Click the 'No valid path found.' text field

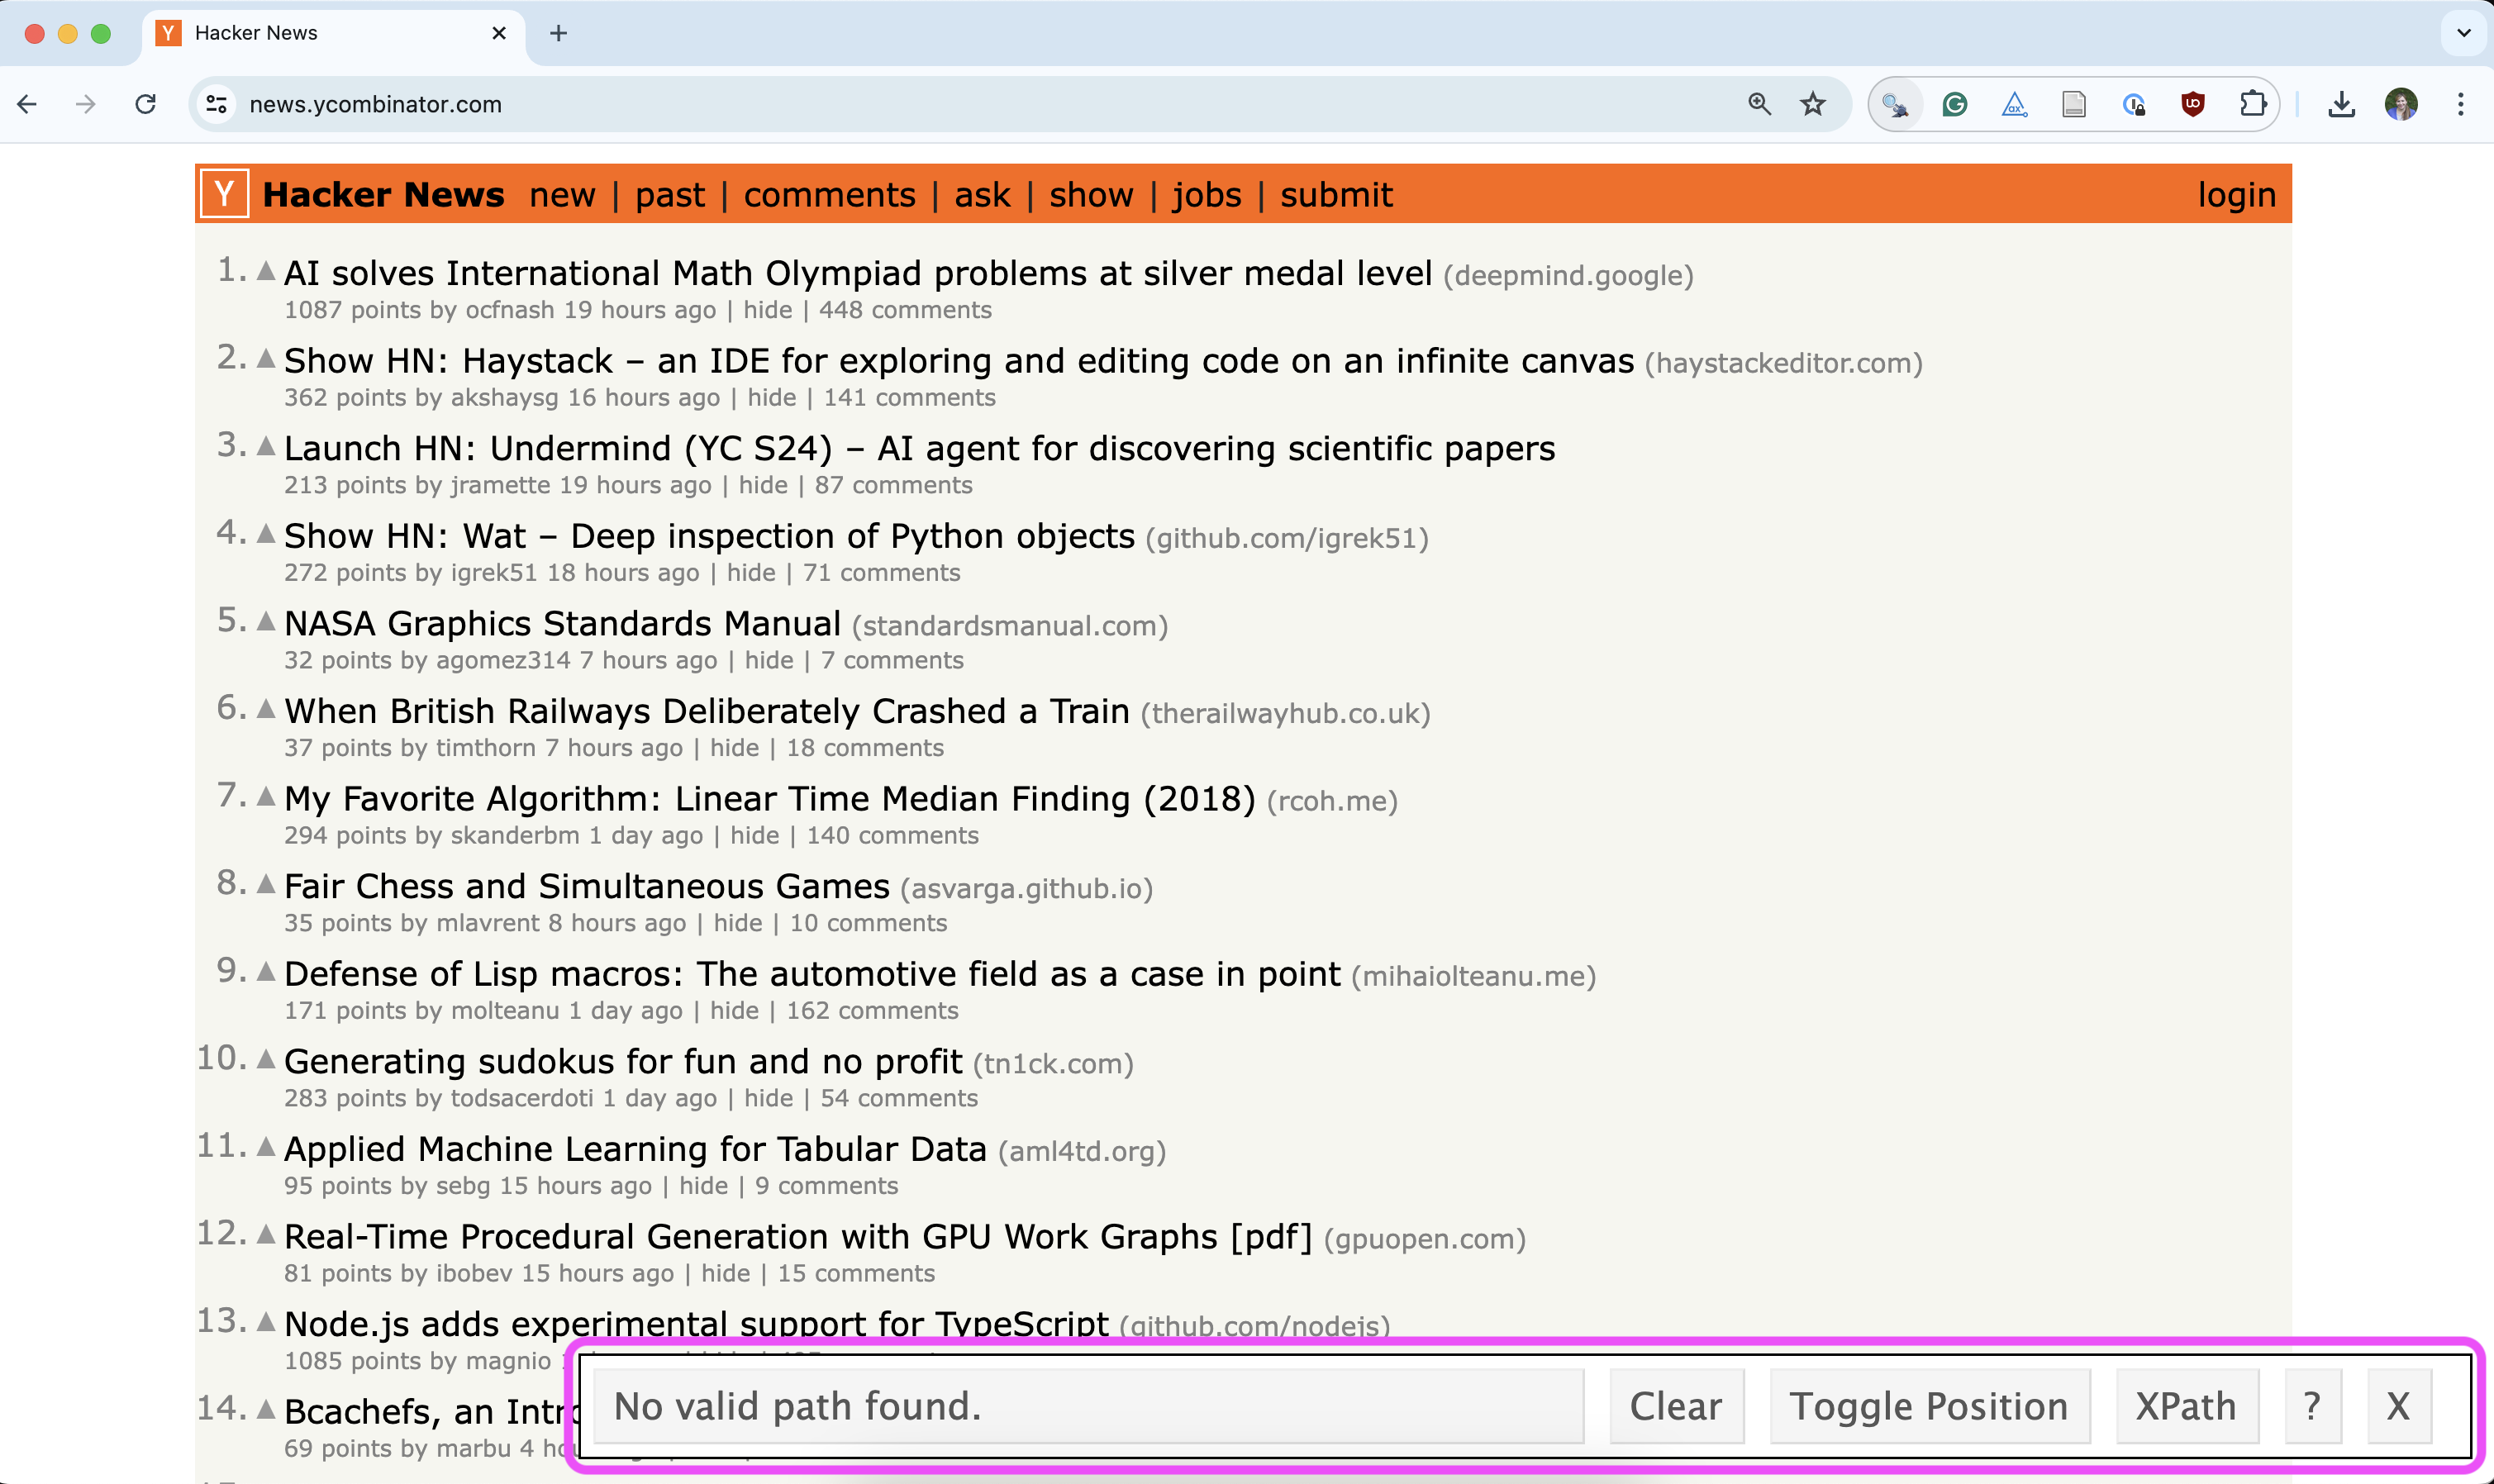(x=1088, y=1406)
